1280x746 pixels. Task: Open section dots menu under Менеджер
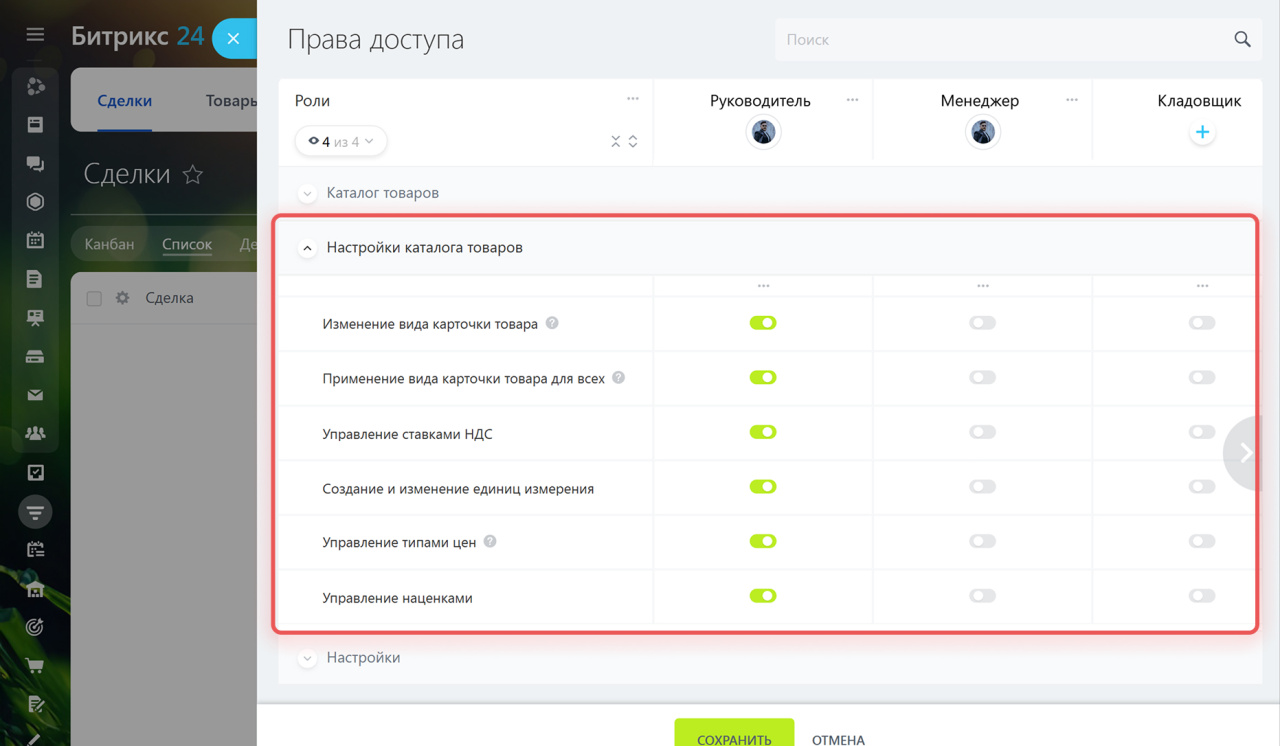click(x=983, y=286)
